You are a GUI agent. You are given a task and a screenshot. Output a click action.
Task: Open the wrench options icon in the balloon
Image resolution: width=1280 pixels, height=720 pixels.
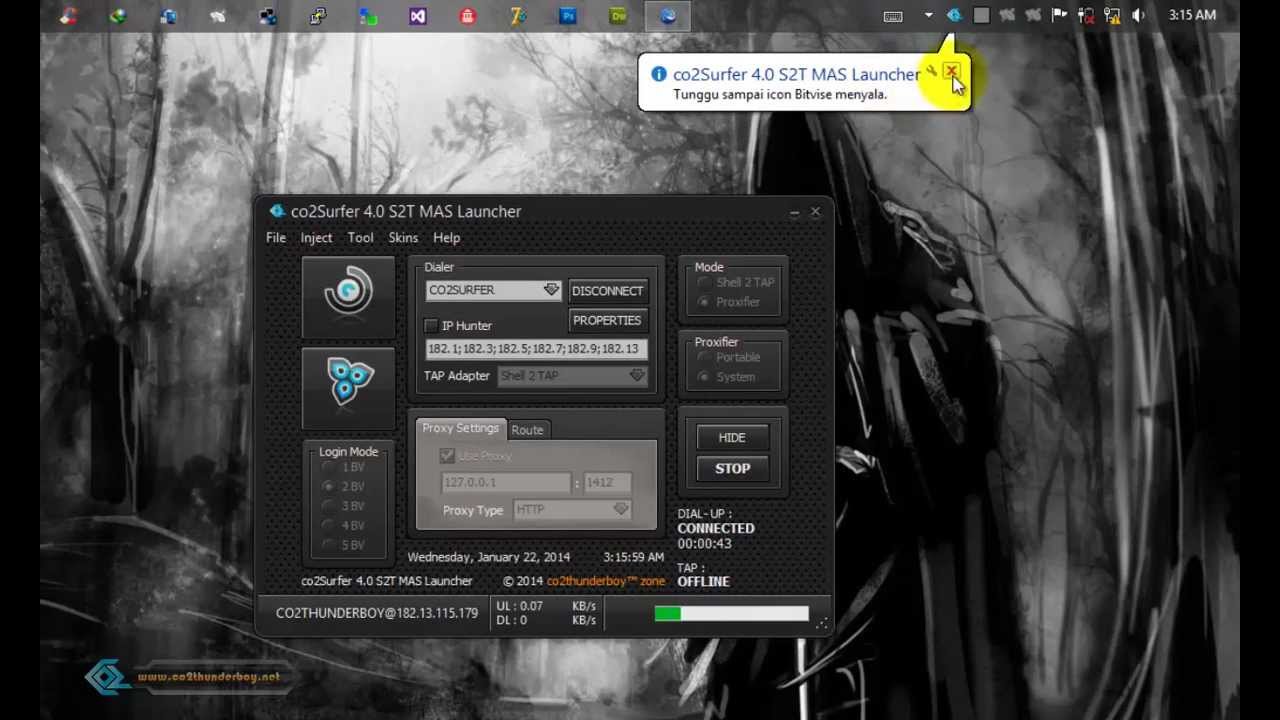pos(932,71)
